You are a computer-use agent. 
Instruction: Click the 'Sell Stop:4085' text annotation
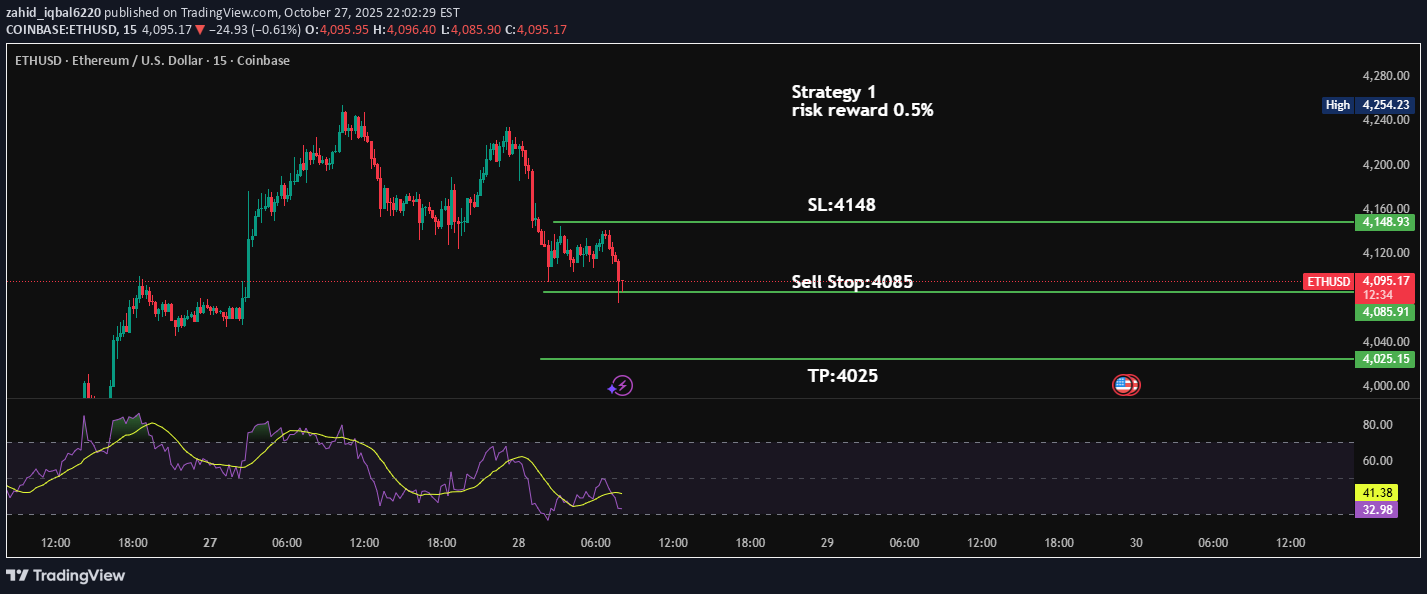pos(852,282)
